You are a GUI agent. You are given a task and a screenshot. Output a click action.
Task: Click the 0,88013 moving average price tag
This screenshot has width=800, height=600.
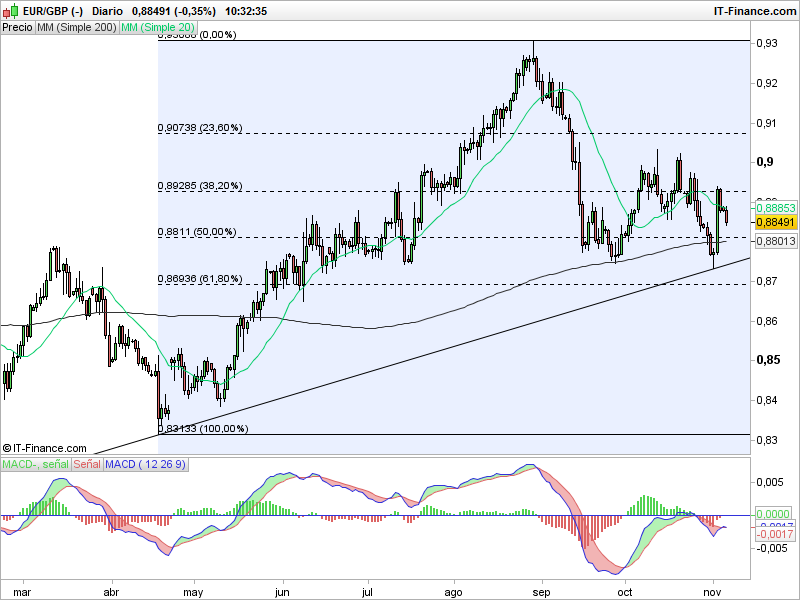776,241
